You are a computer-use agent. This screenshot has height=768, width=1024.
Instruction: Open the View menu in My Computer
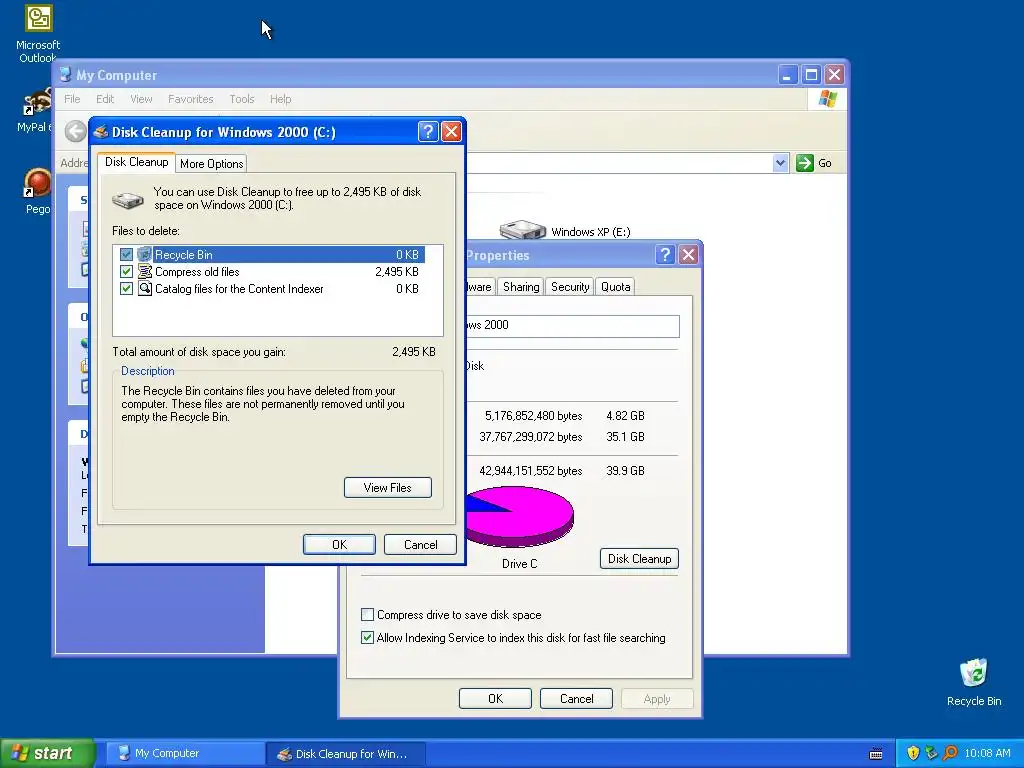coord(141,99)
